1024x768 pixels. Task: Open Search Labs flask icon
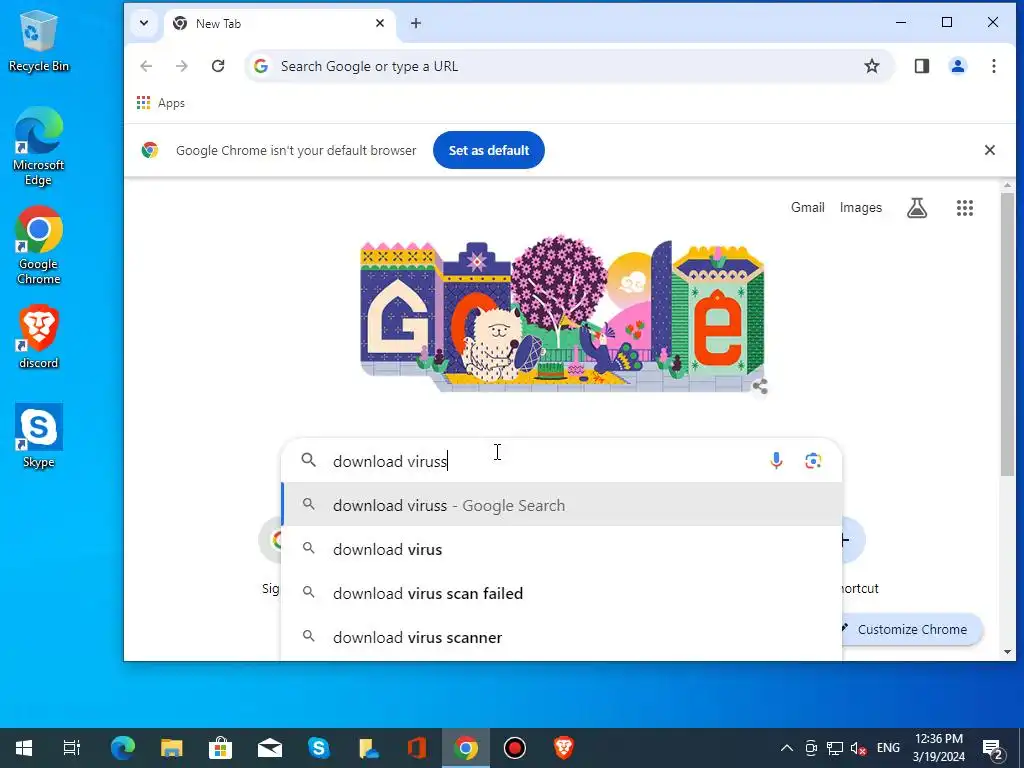pyautogui.click(x=917, y=208)
